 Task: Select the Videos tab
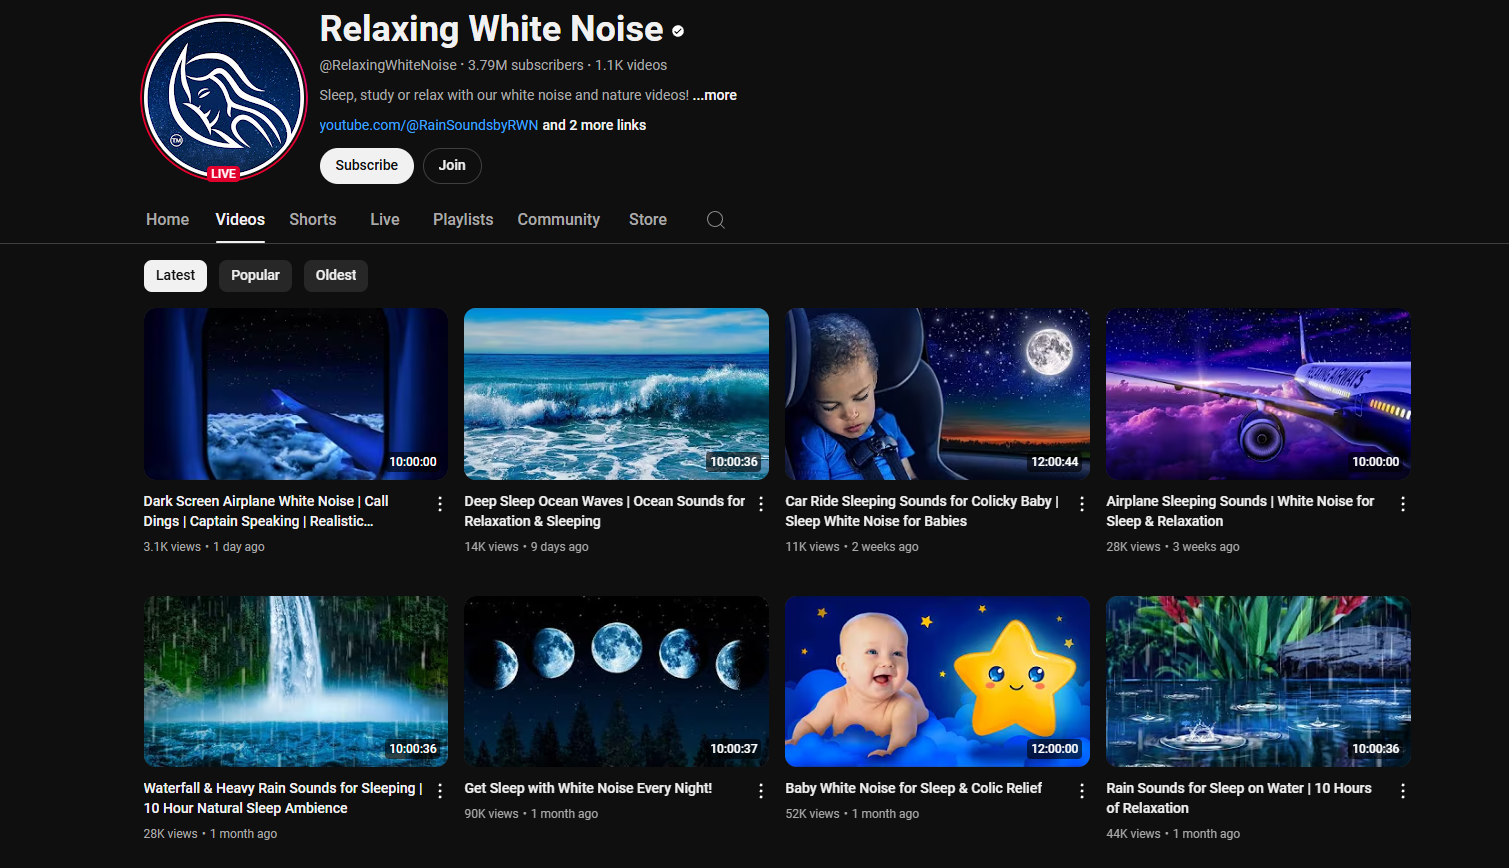[x=240, y=220]
